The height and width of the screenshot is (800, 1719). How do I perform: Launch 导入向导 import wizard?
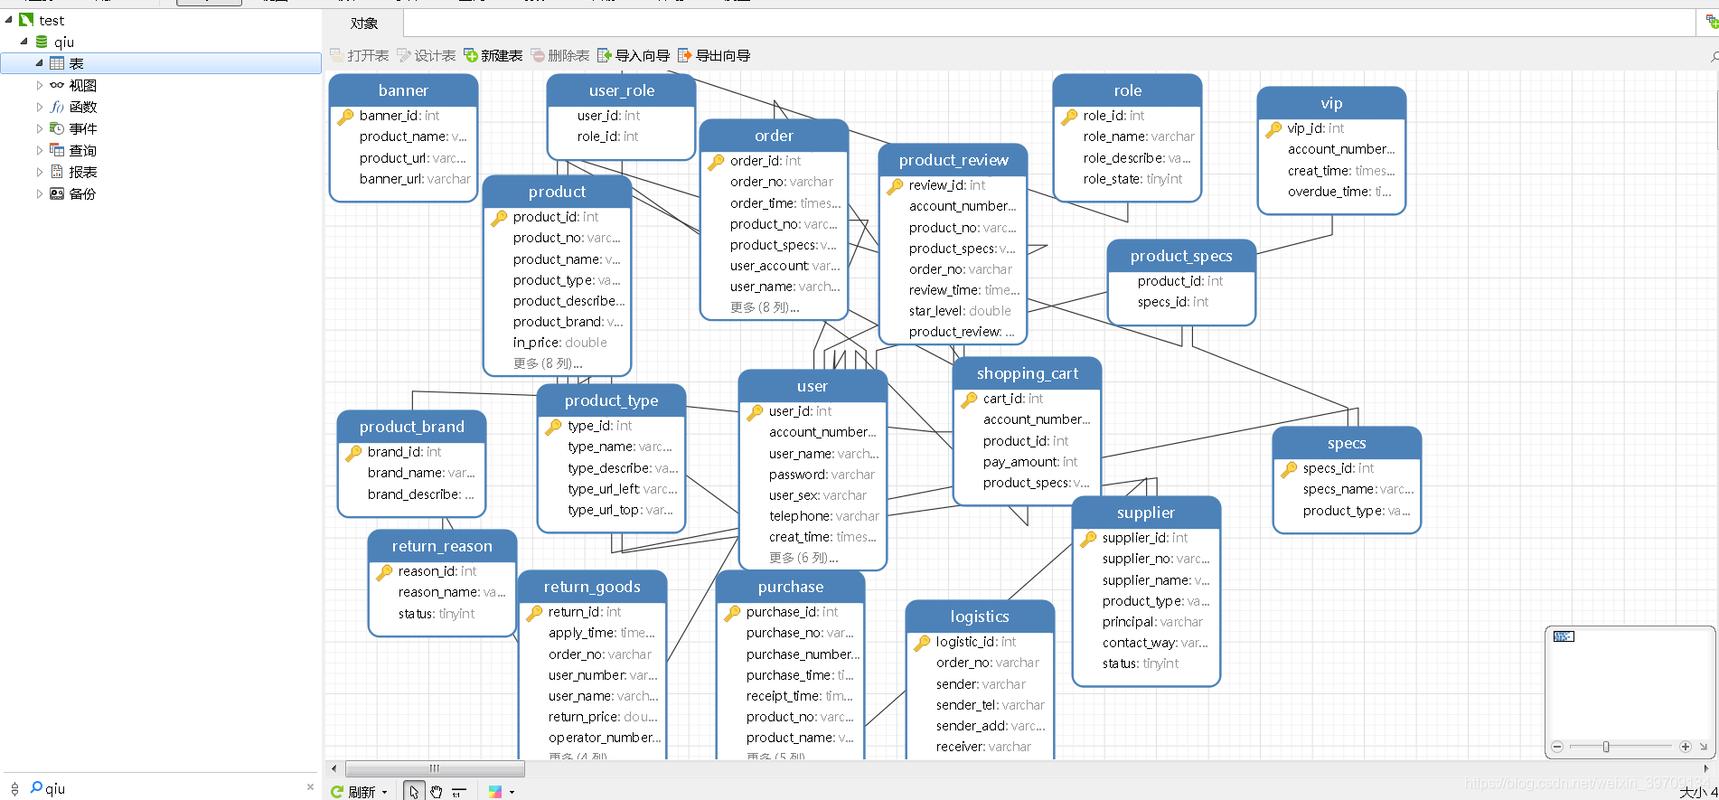(633, 56)
